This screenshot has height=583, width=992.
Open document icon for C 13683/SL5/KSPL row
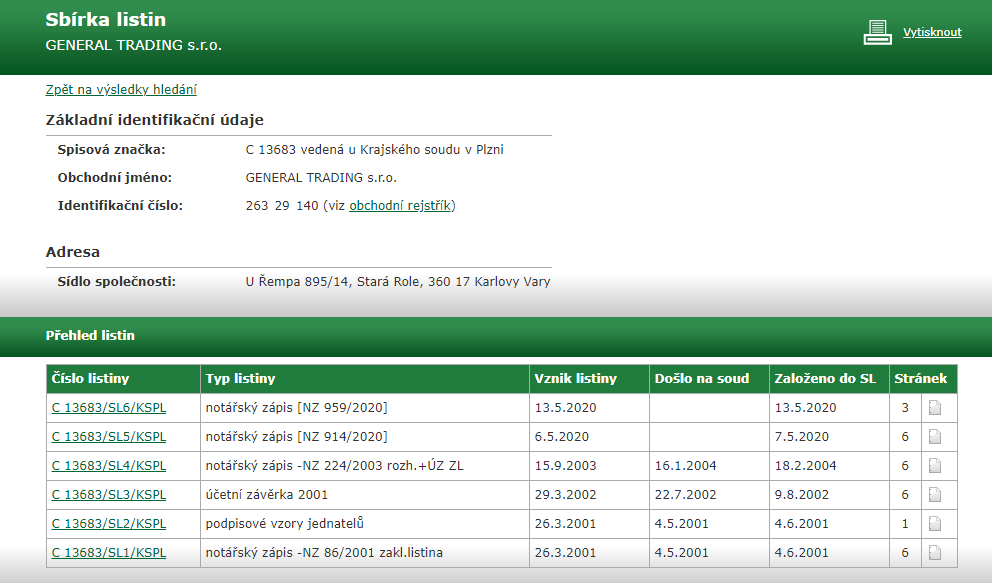tap(935, 437)
